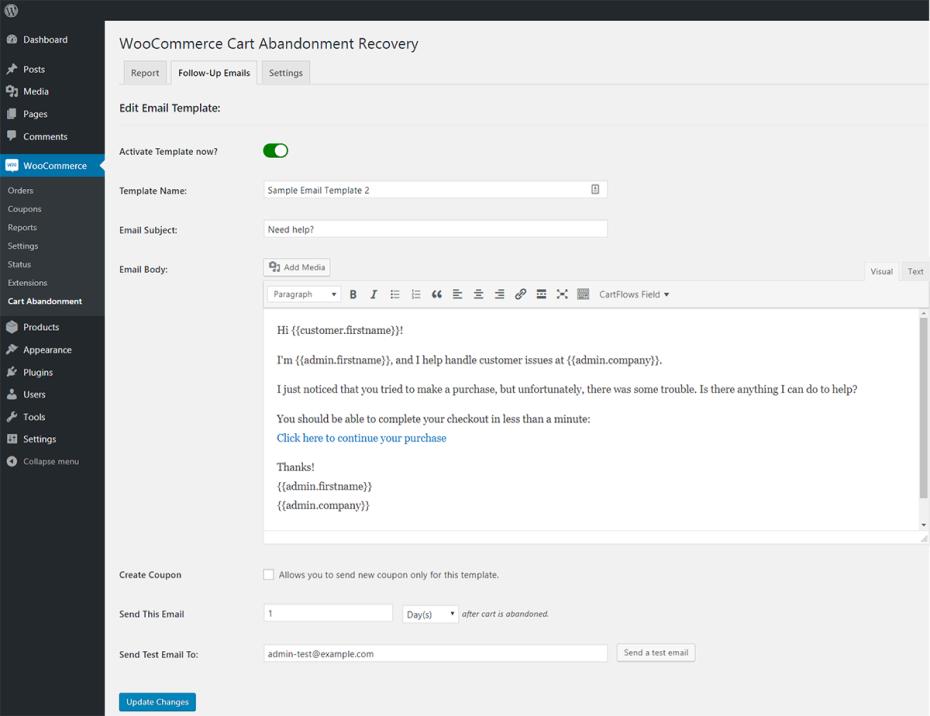The image size is (930, 716).
Task: Click the Update Changes button
Action: point(157,702)
